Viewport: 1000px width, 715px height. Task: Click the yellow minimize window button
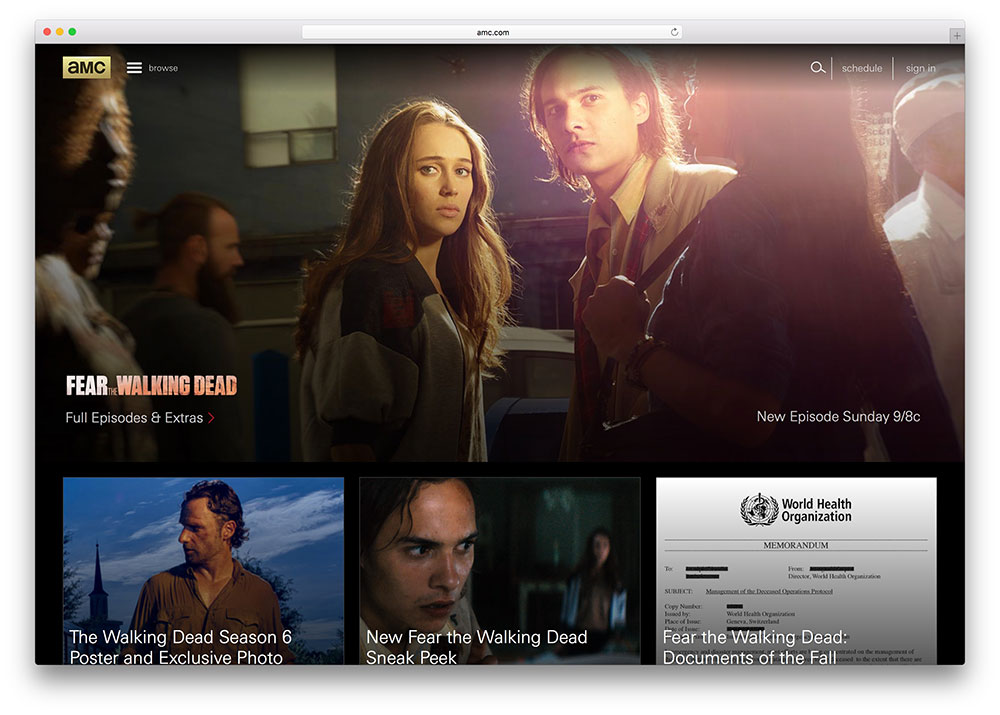(60, 31)
